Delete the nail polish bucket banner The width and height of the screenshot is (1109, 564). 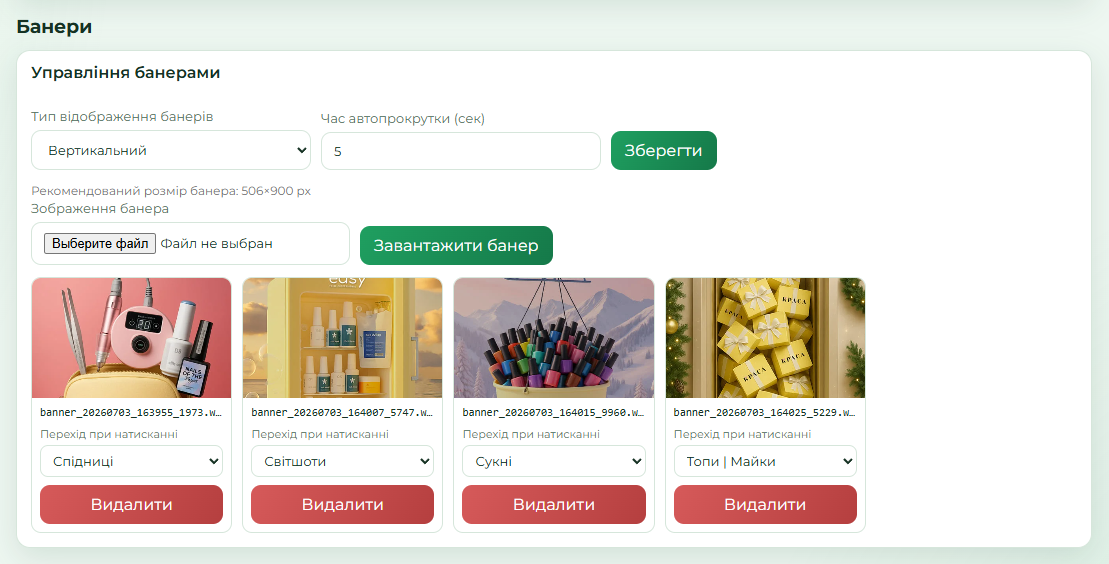[554, 505]
